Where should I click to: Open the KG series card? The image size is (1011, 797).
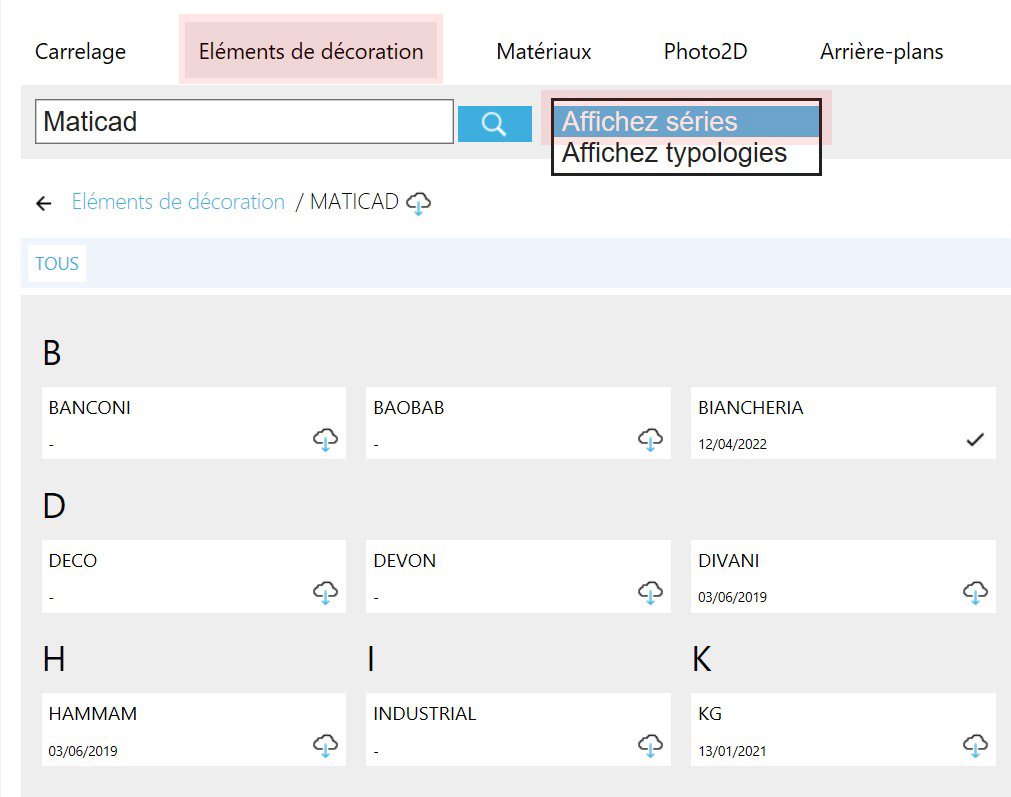[843, 729]
